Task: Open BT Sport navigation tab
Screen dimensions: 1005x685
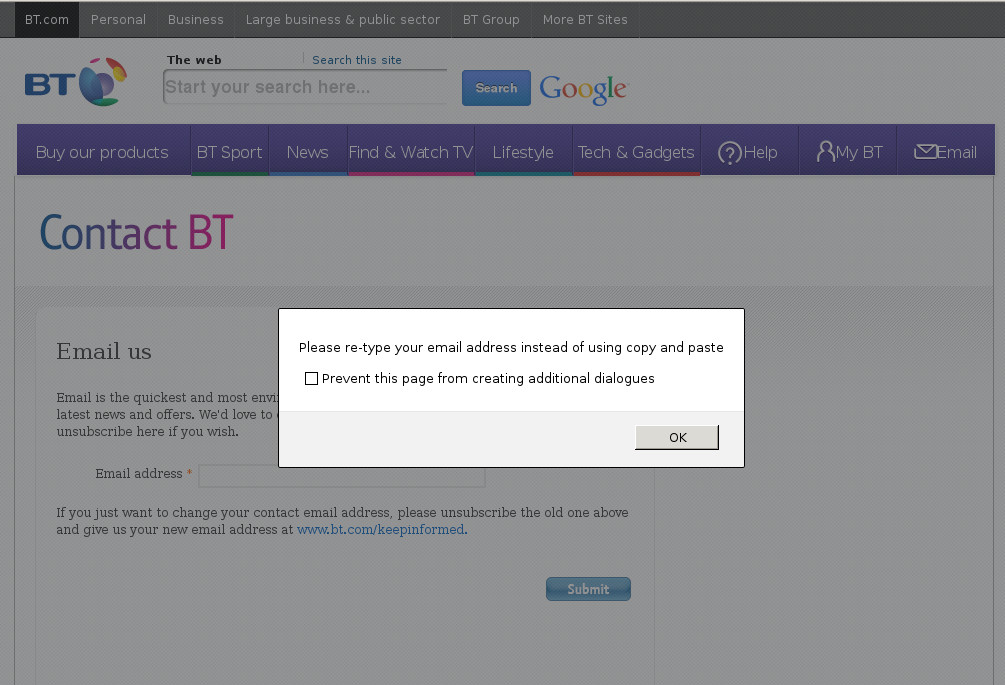Action: click(229, 152)
